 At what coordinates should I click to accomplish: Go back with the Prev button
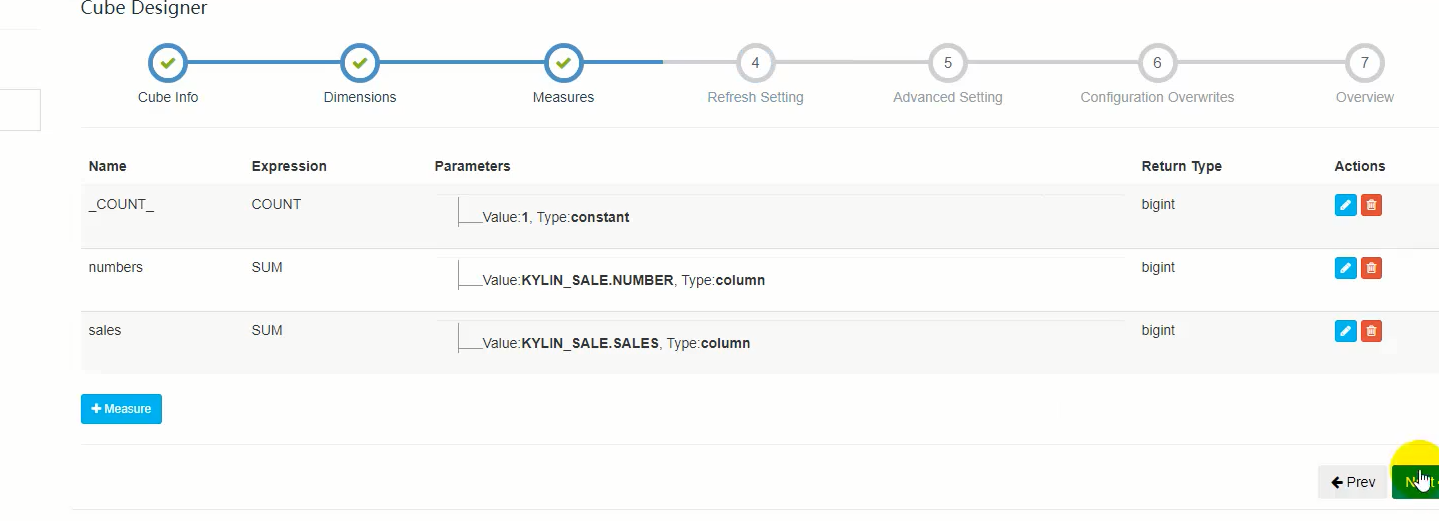coord(1353,482)
